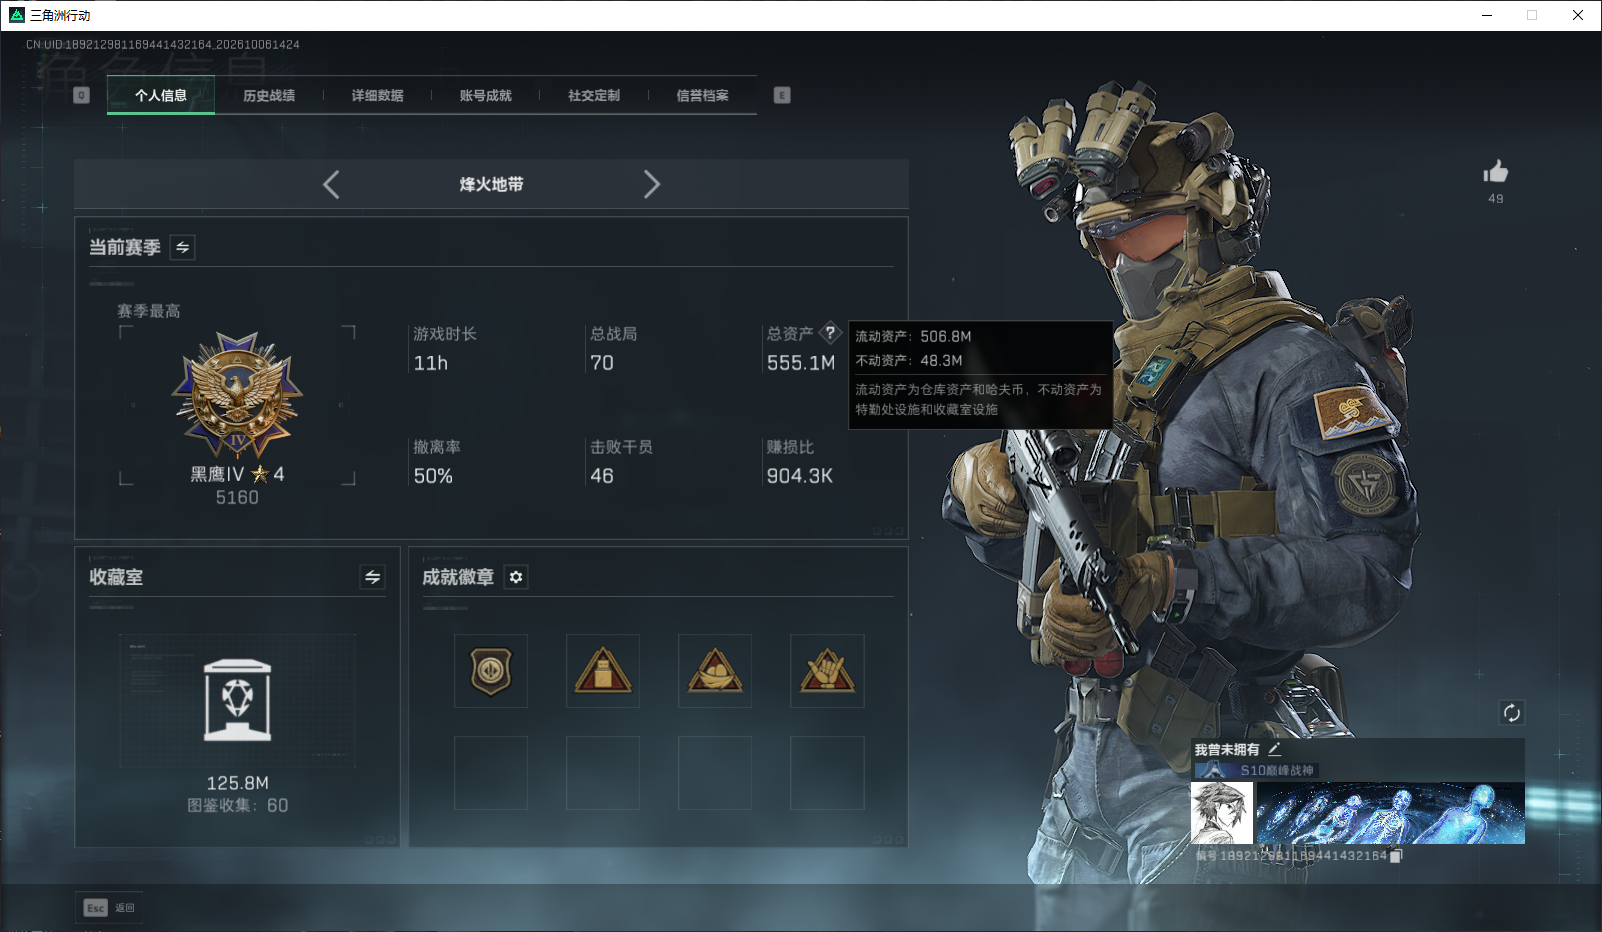This screenshot has width=1602, height=932.
Task: Open the 详细数据 tab
Action: tap(377, 96)
